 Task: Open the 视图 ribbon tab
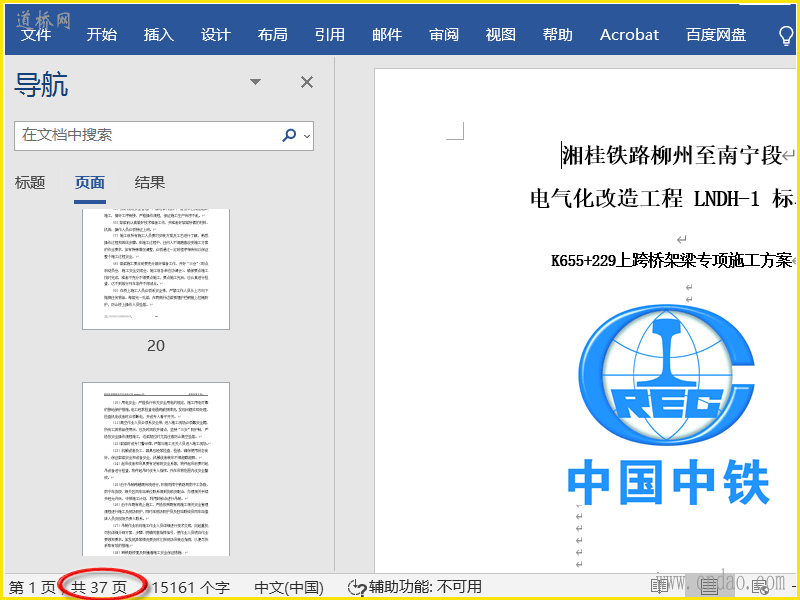(501, 35)
